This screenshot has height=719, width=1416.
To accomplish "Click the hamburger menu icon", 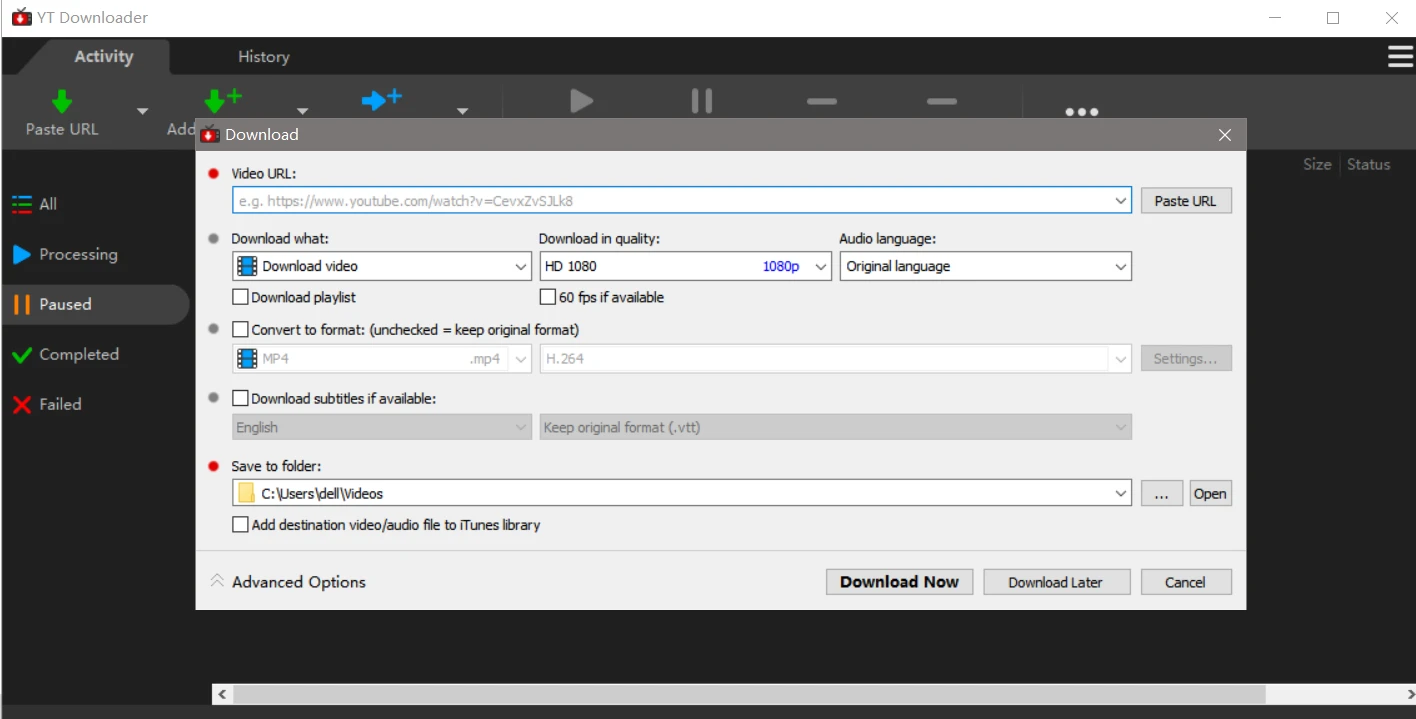I will 1400,57.
